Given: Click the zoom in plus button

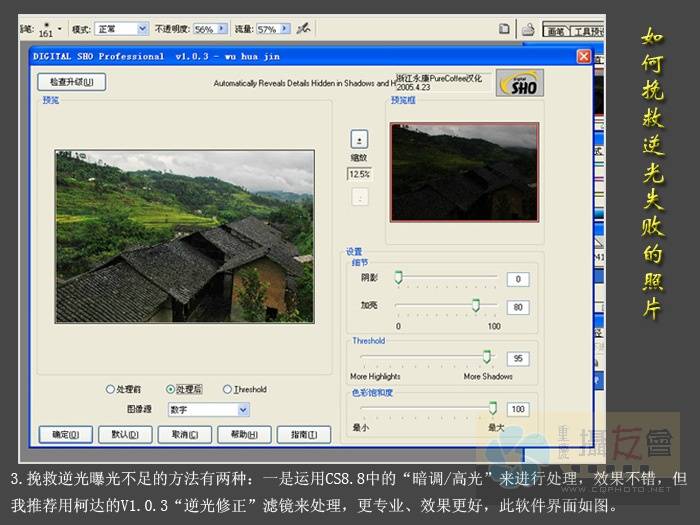Looking at the screenshot, I should pos(359,139).
